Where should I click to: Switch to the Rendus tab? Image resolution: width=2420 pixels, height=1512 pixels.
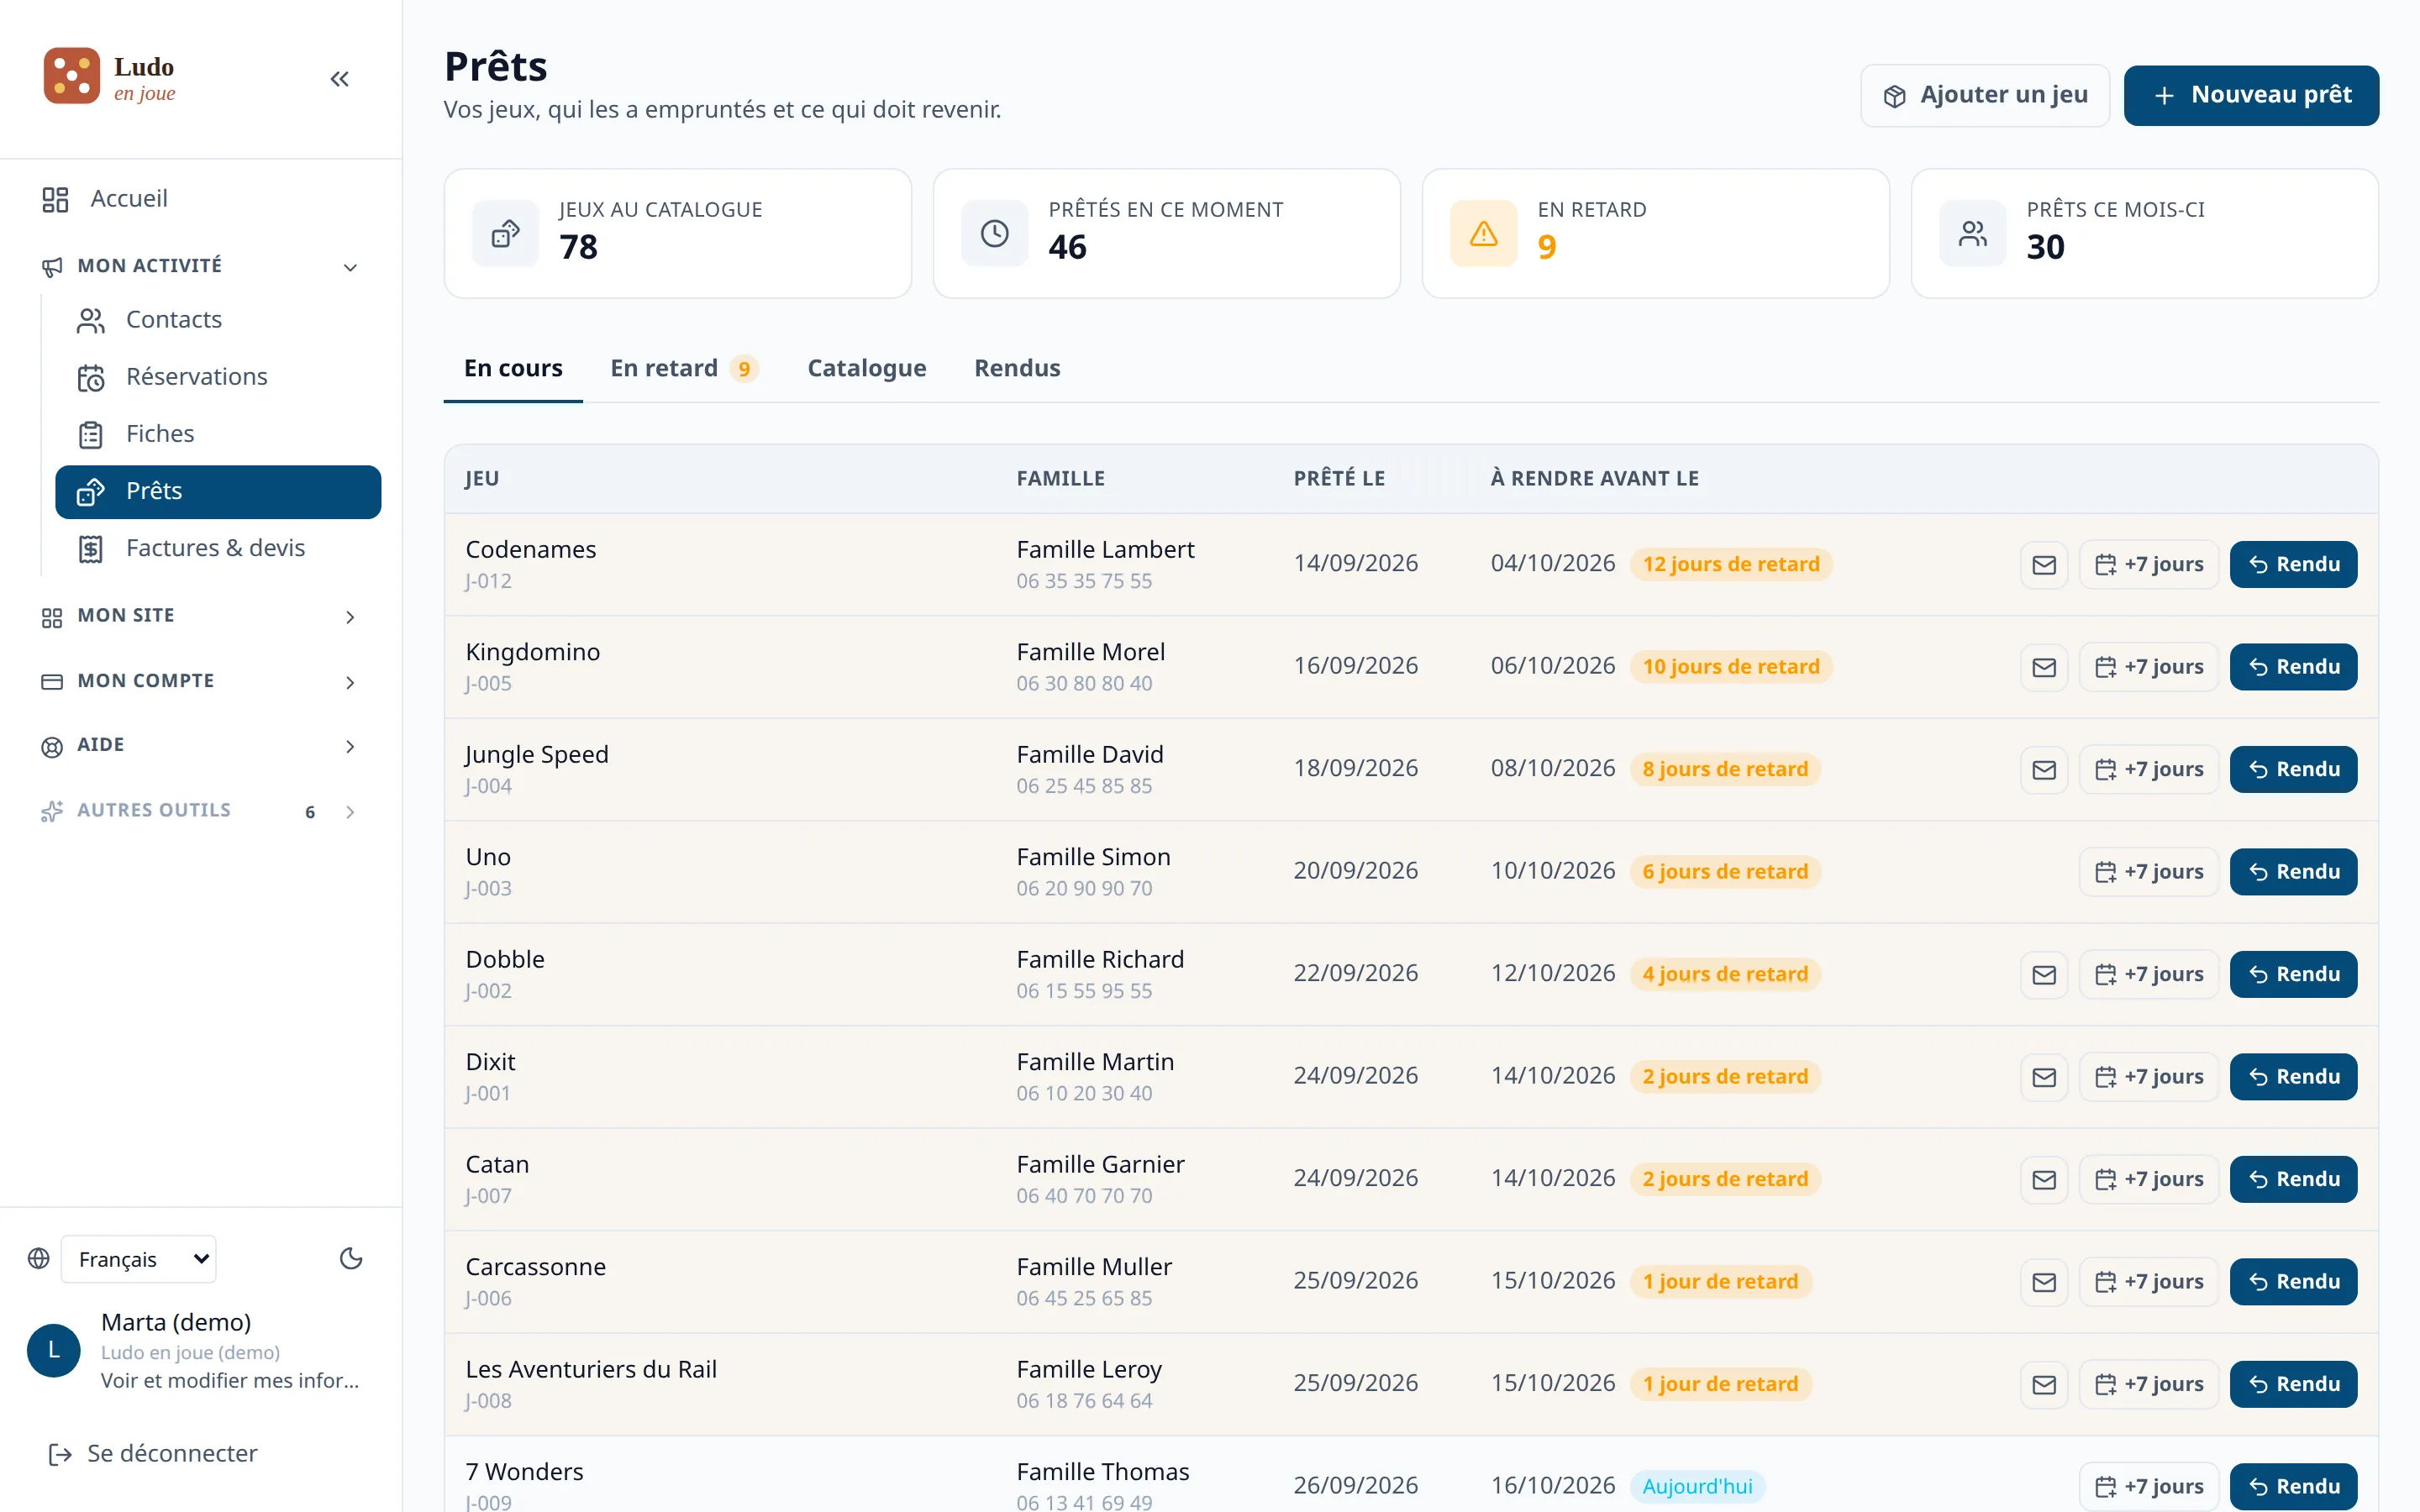(x=1017, y=369)
